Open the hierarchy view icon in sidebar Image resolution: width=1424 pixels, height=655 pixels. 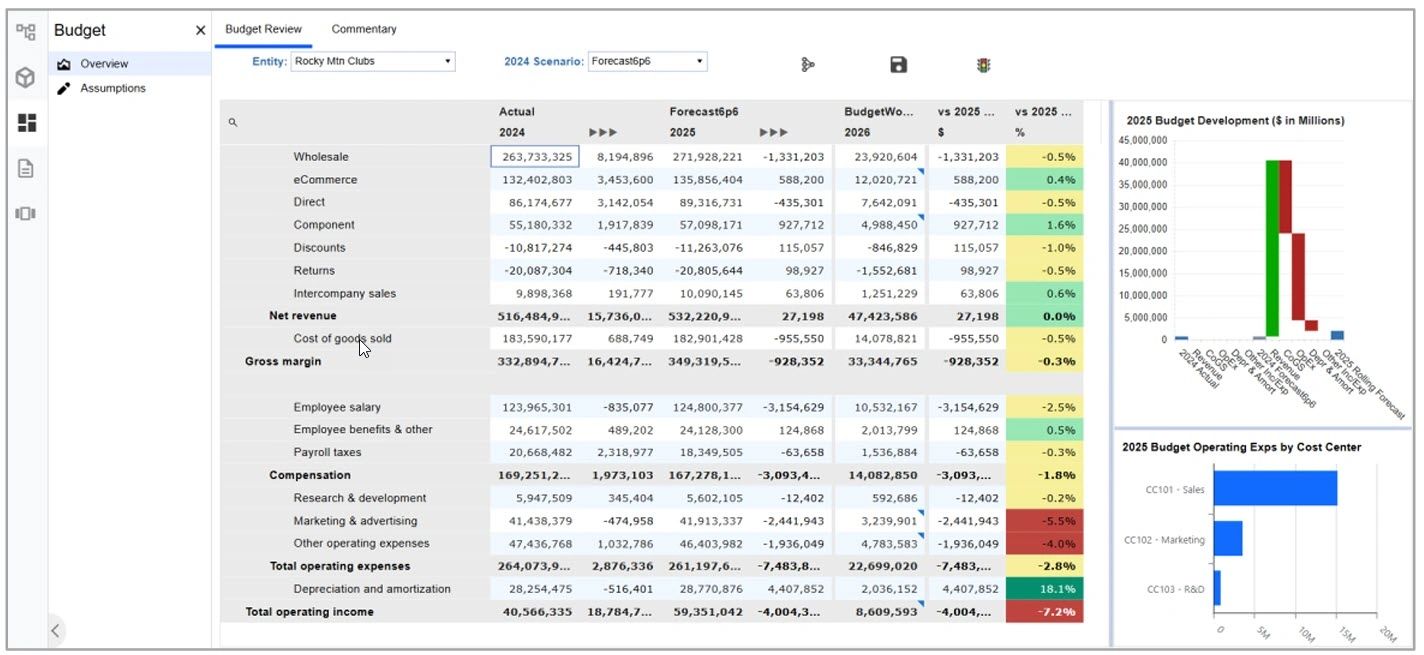(x=25, y=31)
